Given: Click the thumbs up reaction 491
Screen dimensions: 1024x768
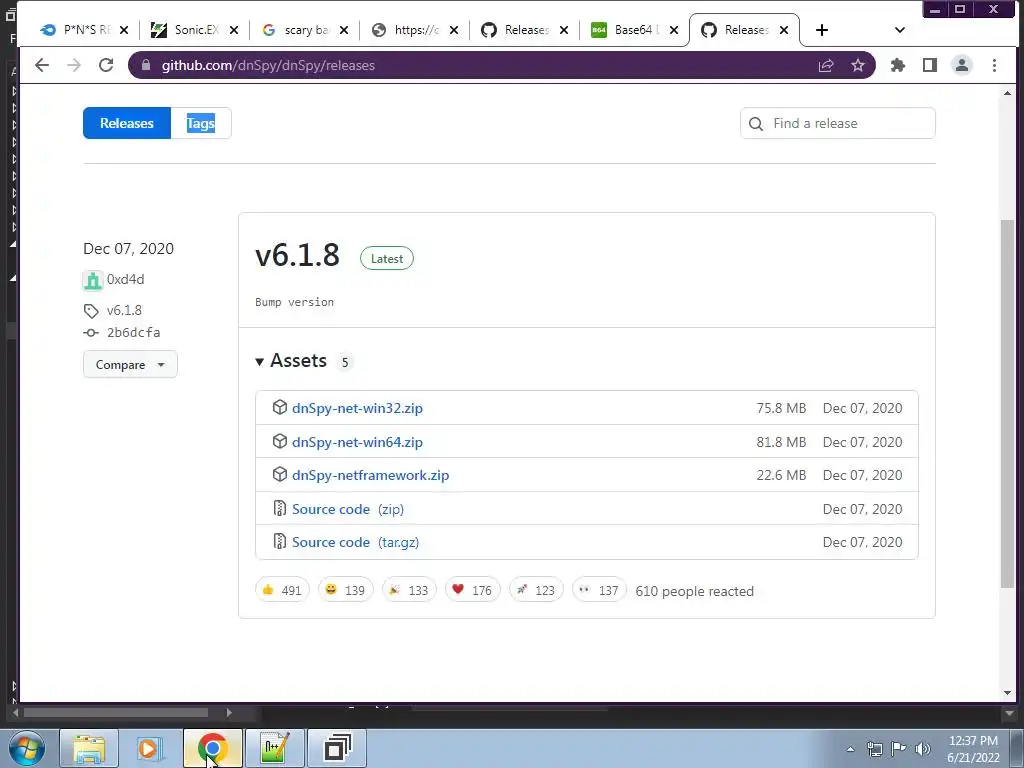Looking at the screenshot, I should [x=281, y=590].
